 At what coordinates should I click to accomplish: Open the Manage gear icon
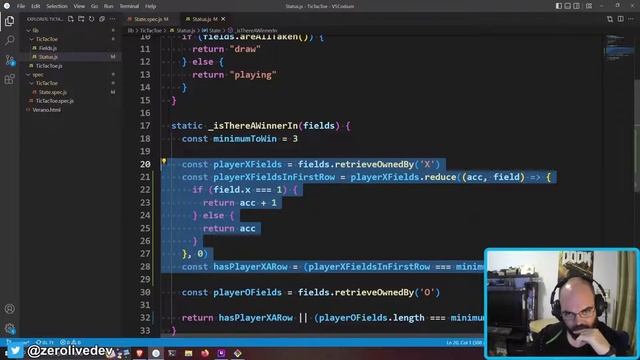point(9,328)
